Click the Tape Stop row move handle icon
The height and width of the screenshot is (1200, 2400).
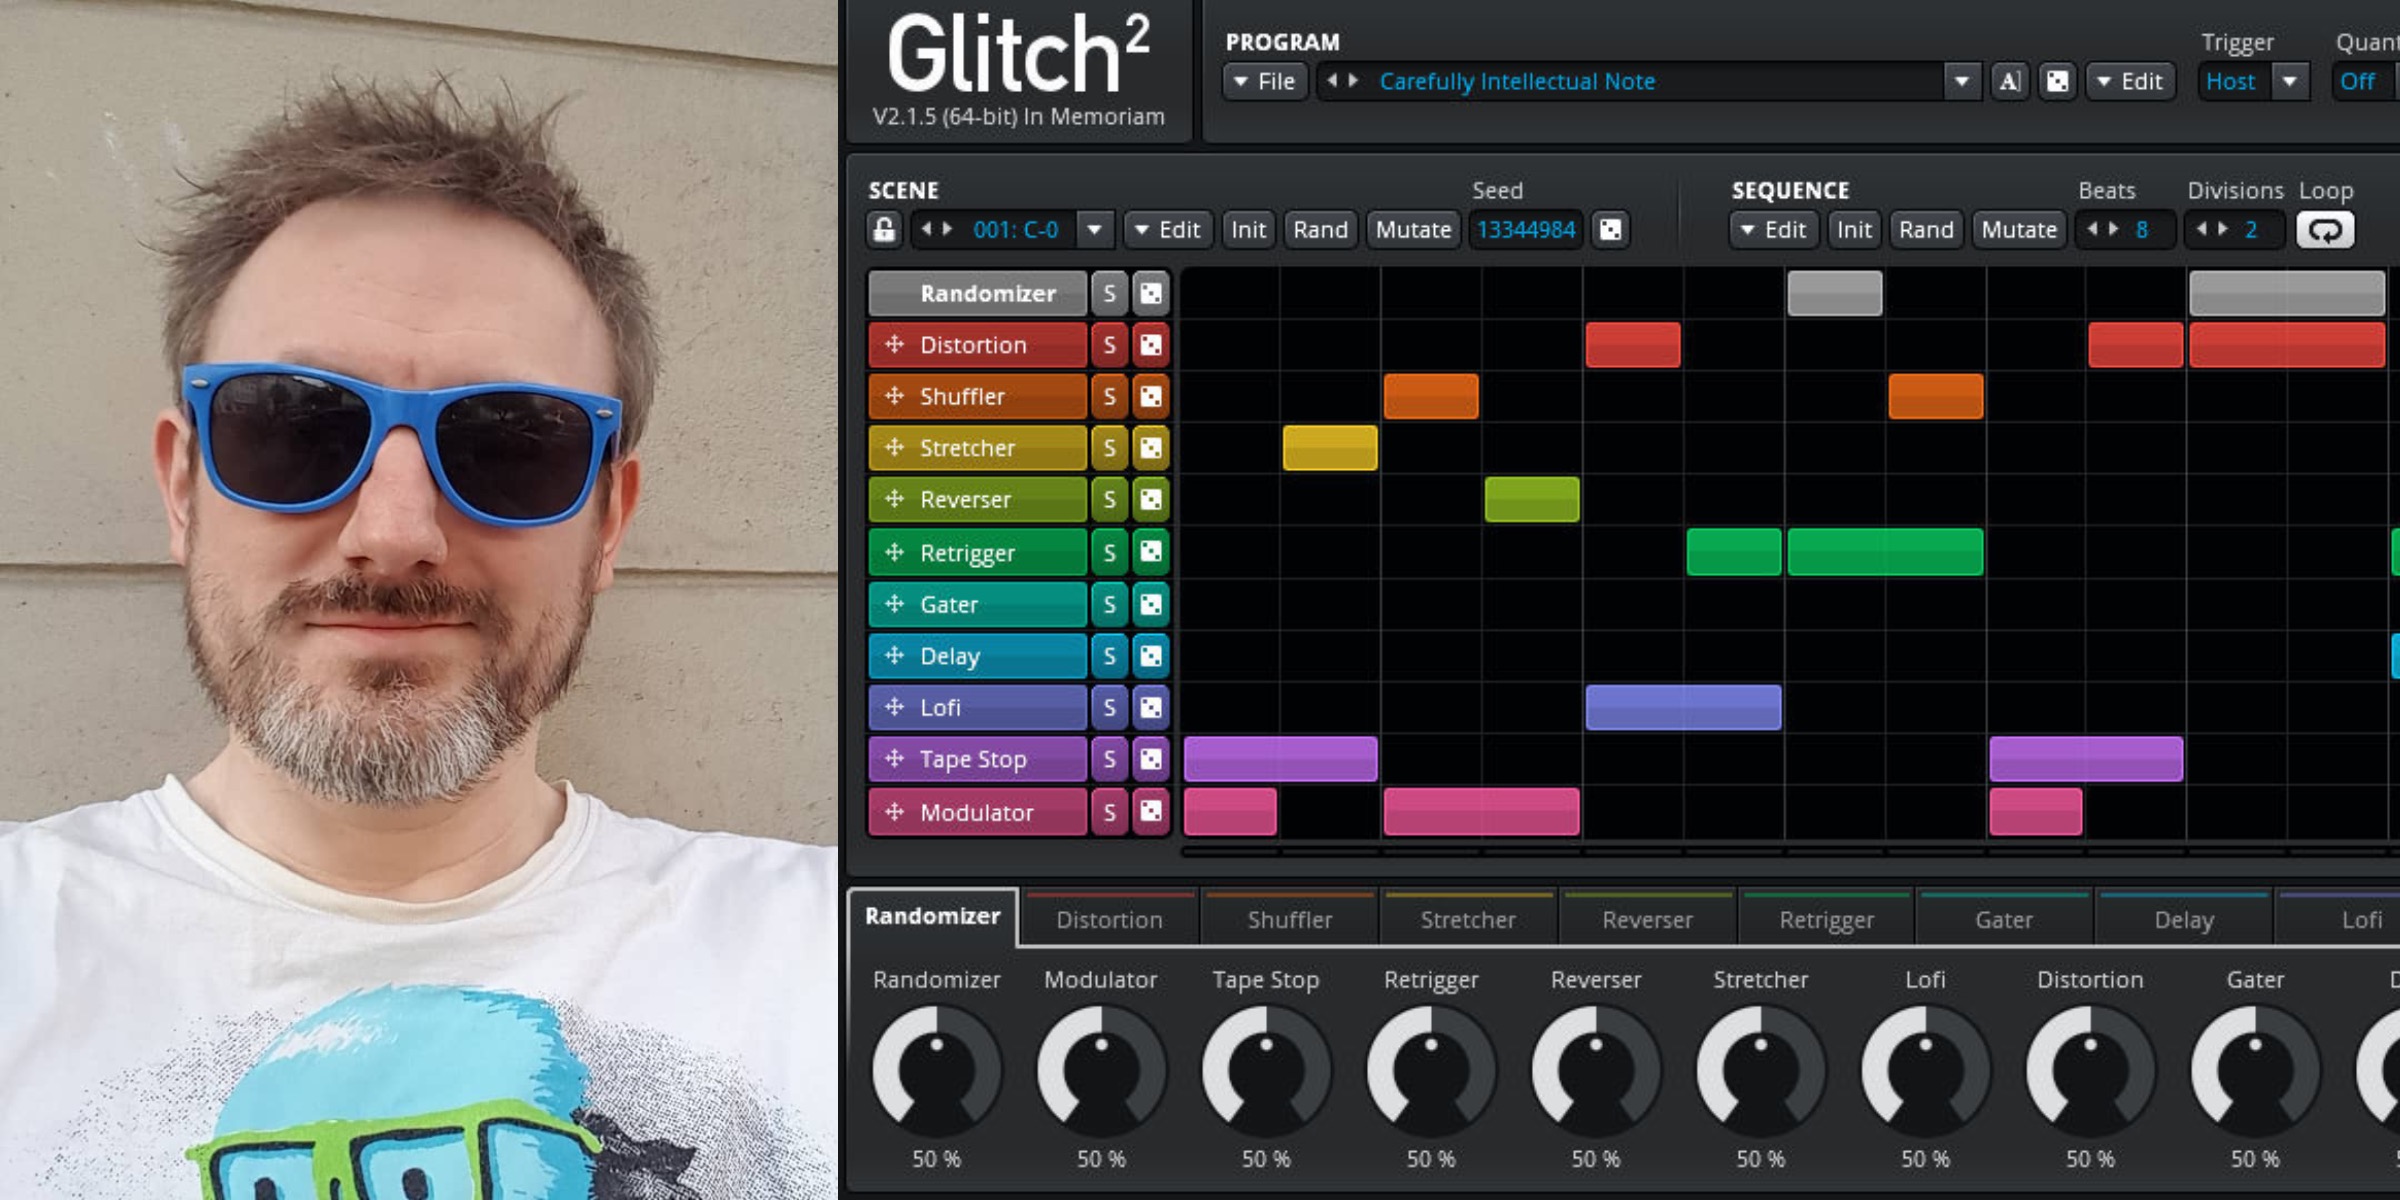(x=894, y=759)
